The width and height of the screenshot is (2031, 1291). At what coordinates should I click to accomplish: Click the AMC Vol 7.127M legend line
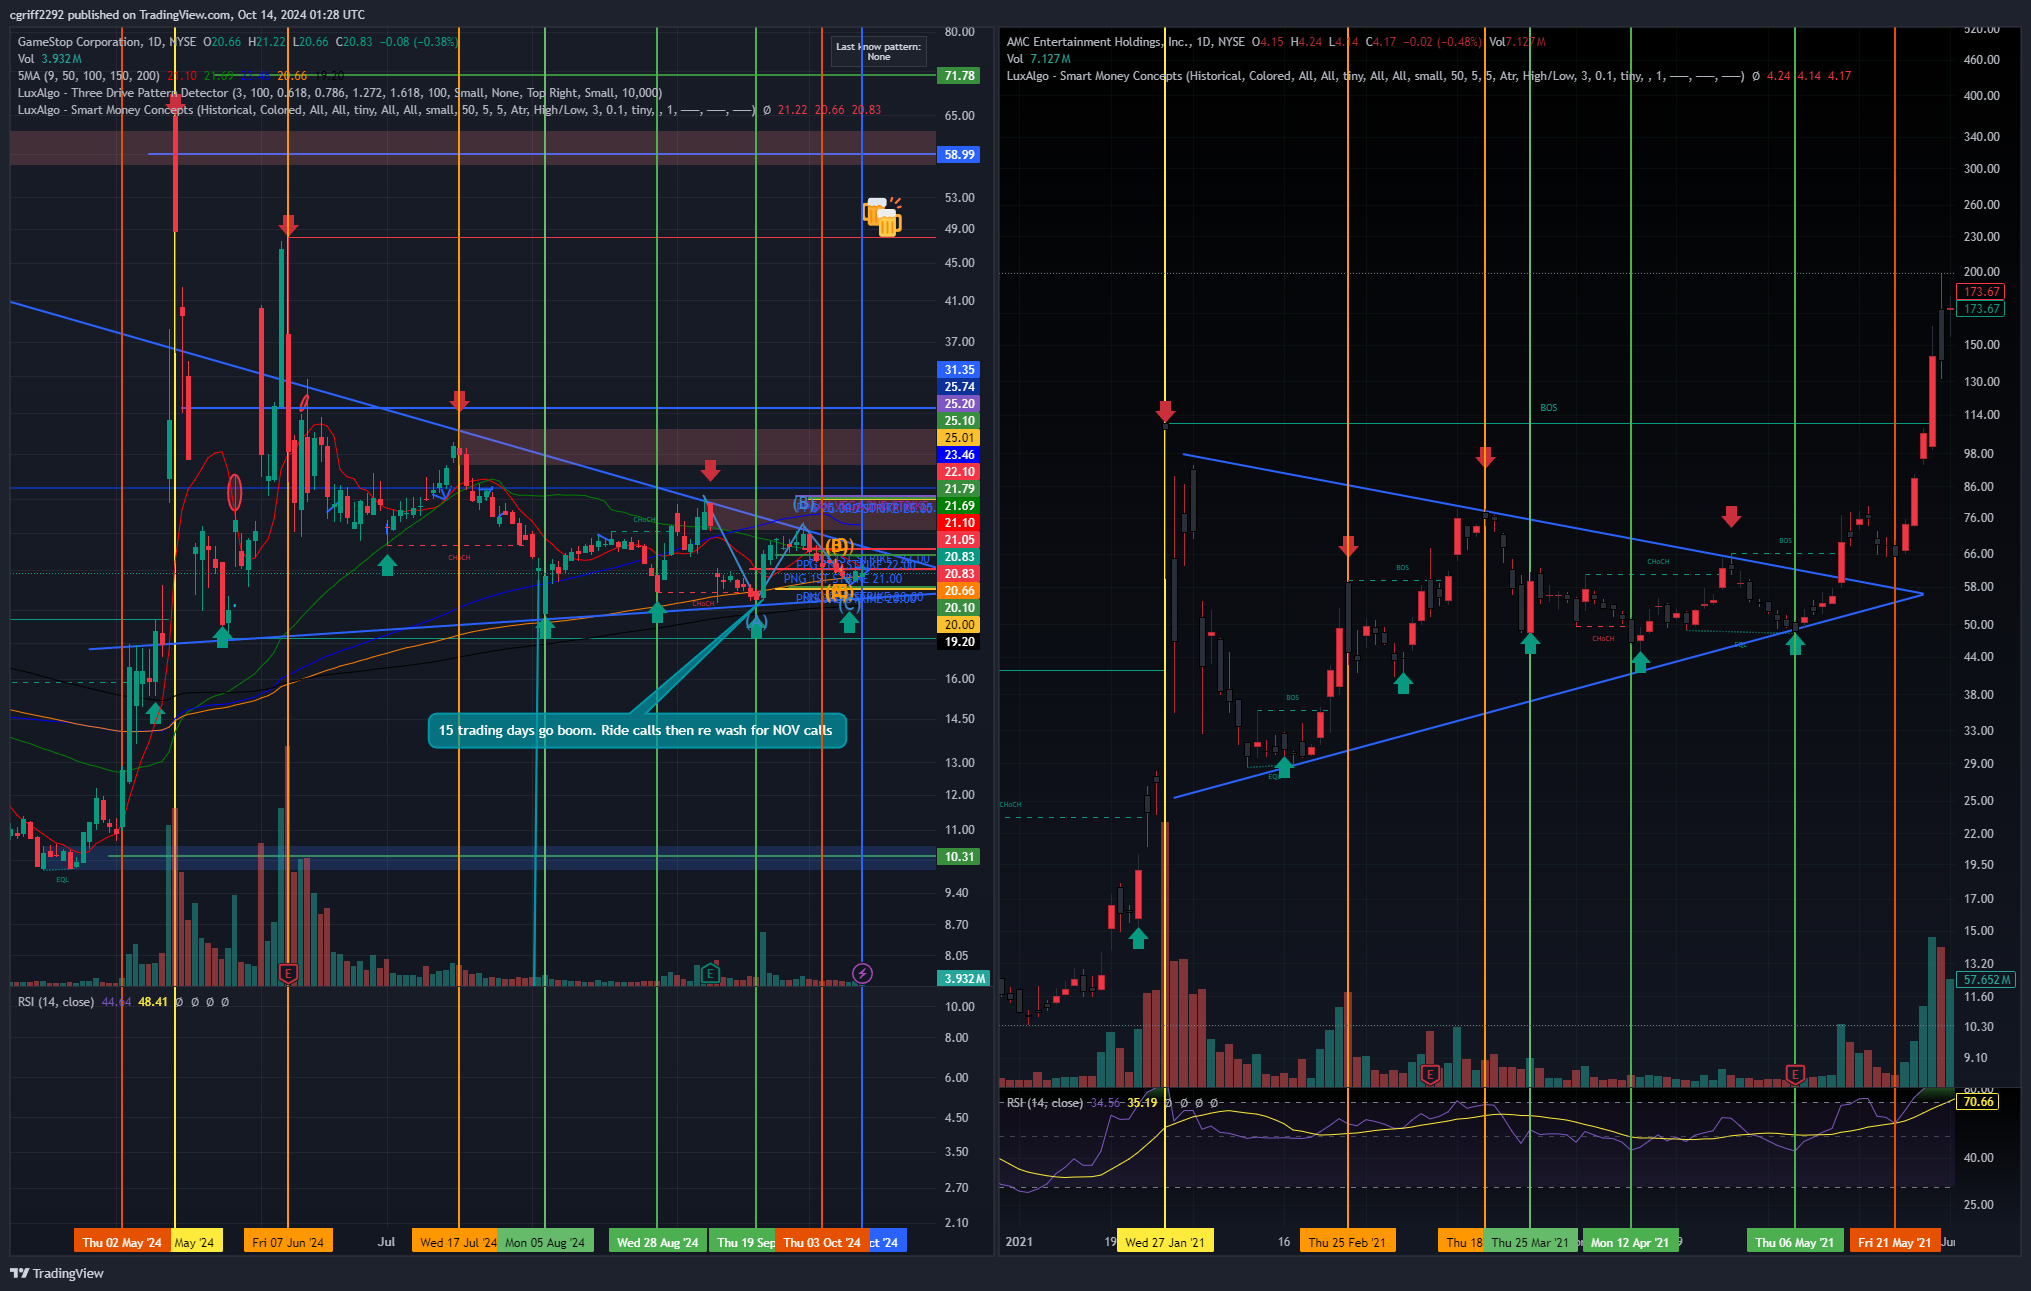(1039, 59)
